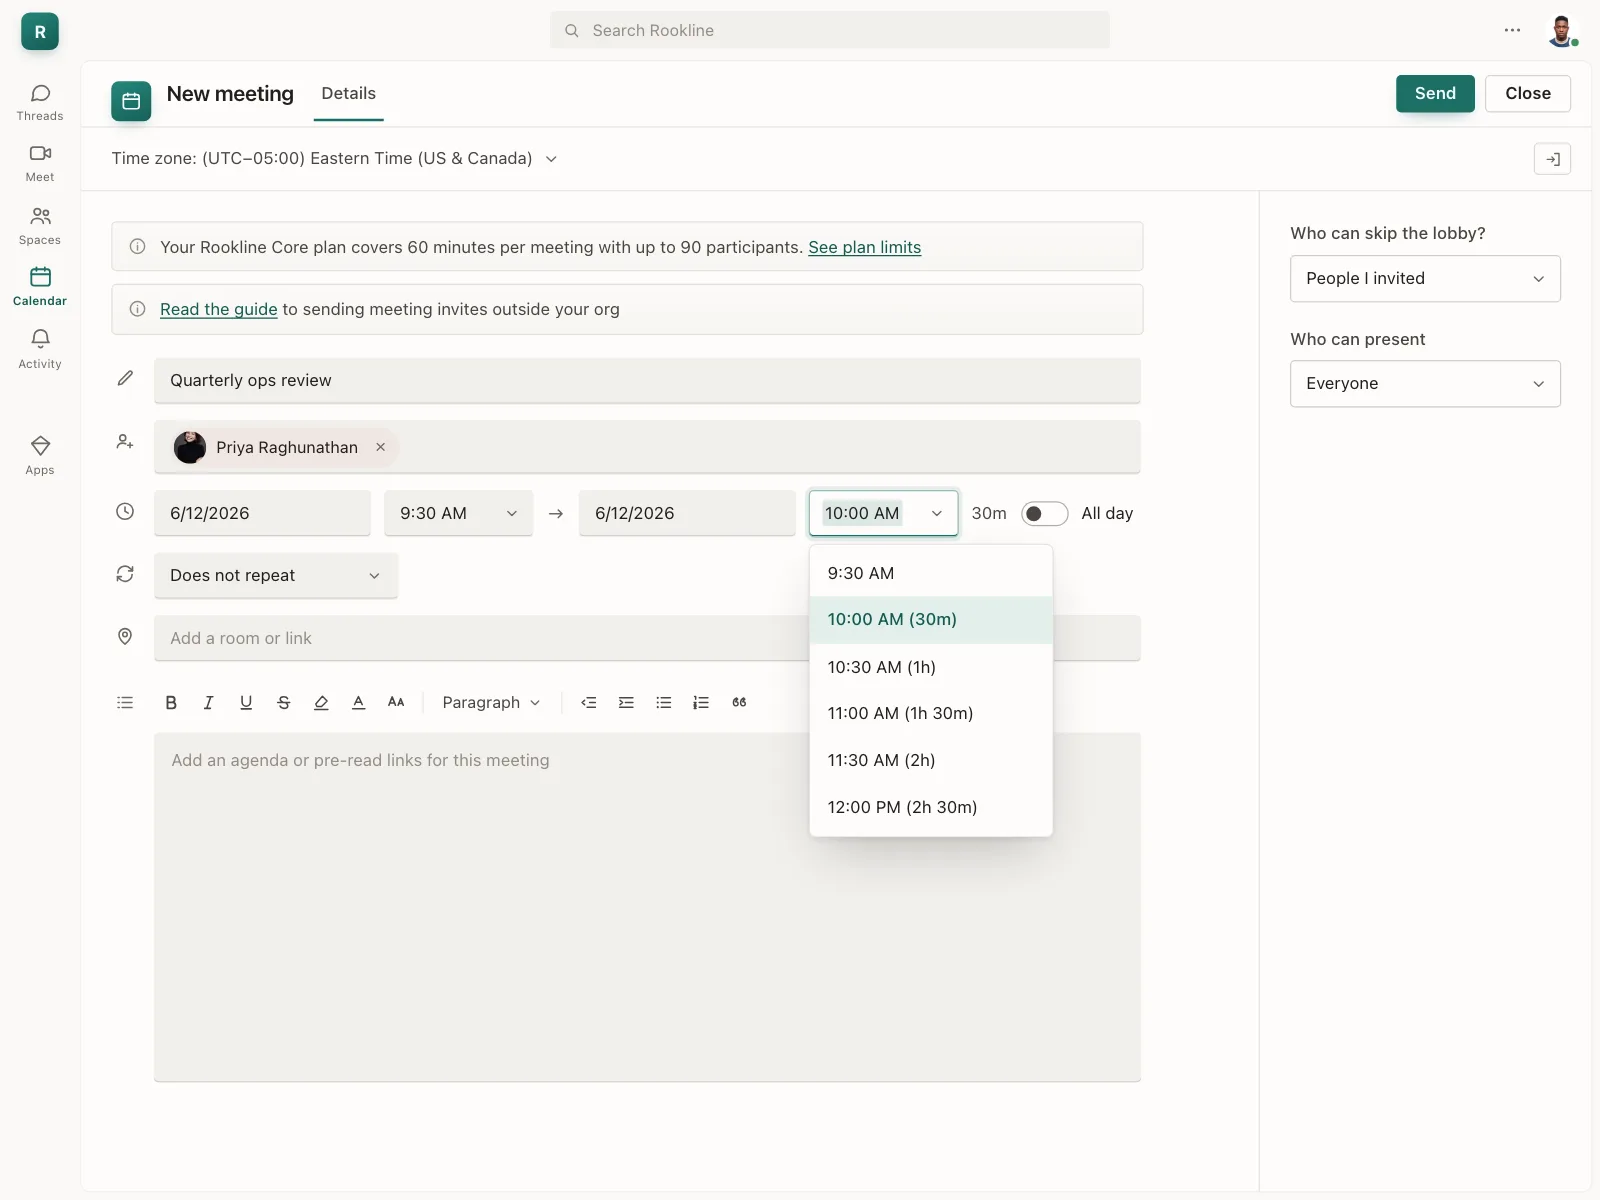Open the time zone dropdown

tap(335, 158)
